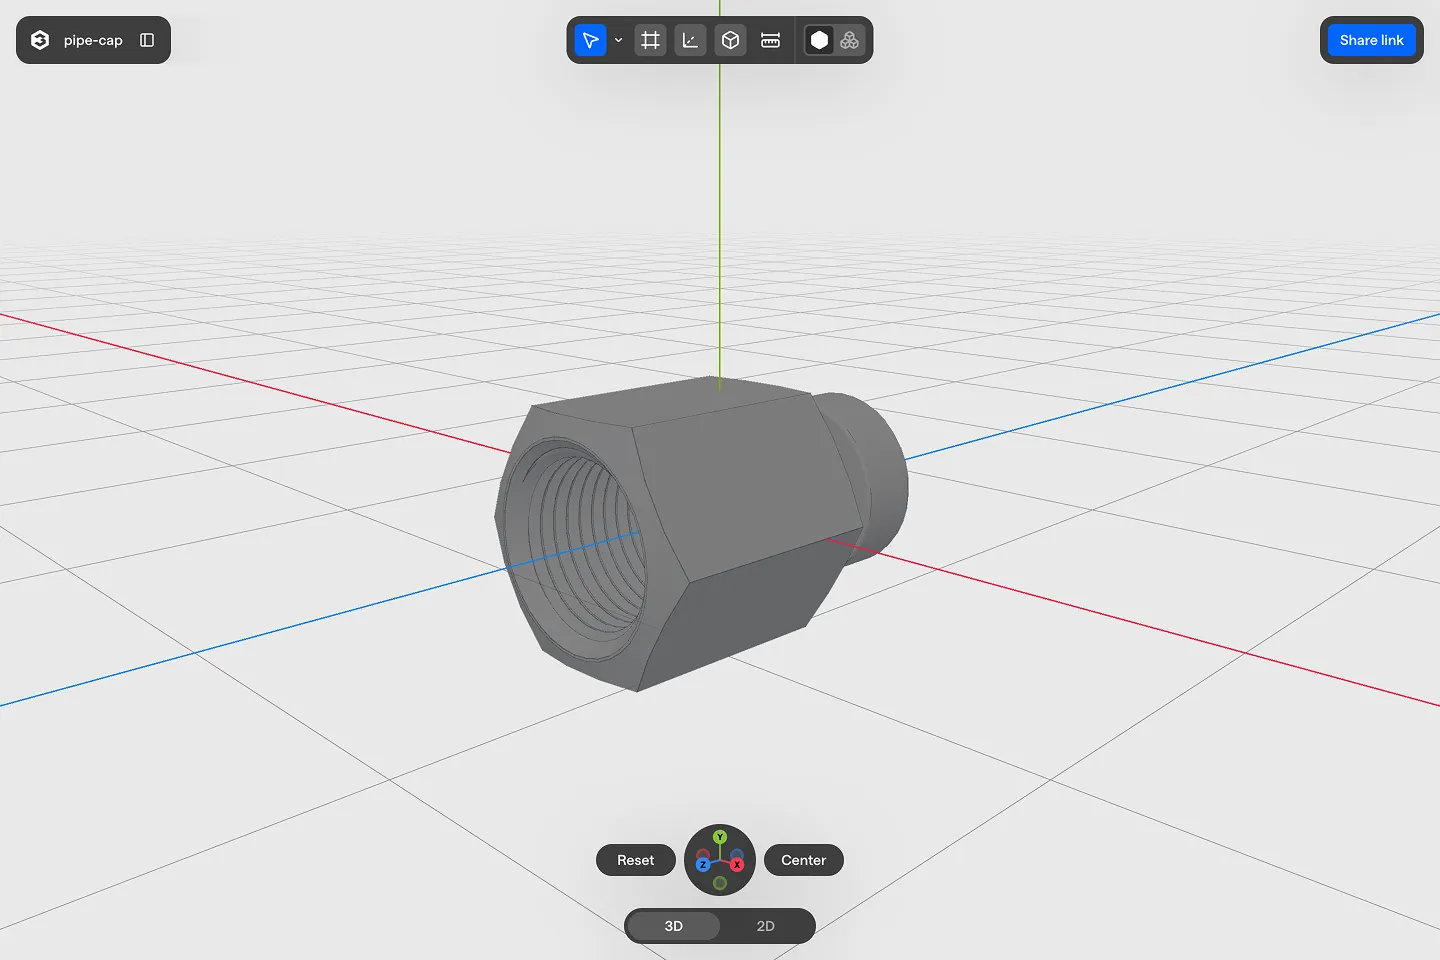Align view to Y axis on gizmo

point(720,837)
